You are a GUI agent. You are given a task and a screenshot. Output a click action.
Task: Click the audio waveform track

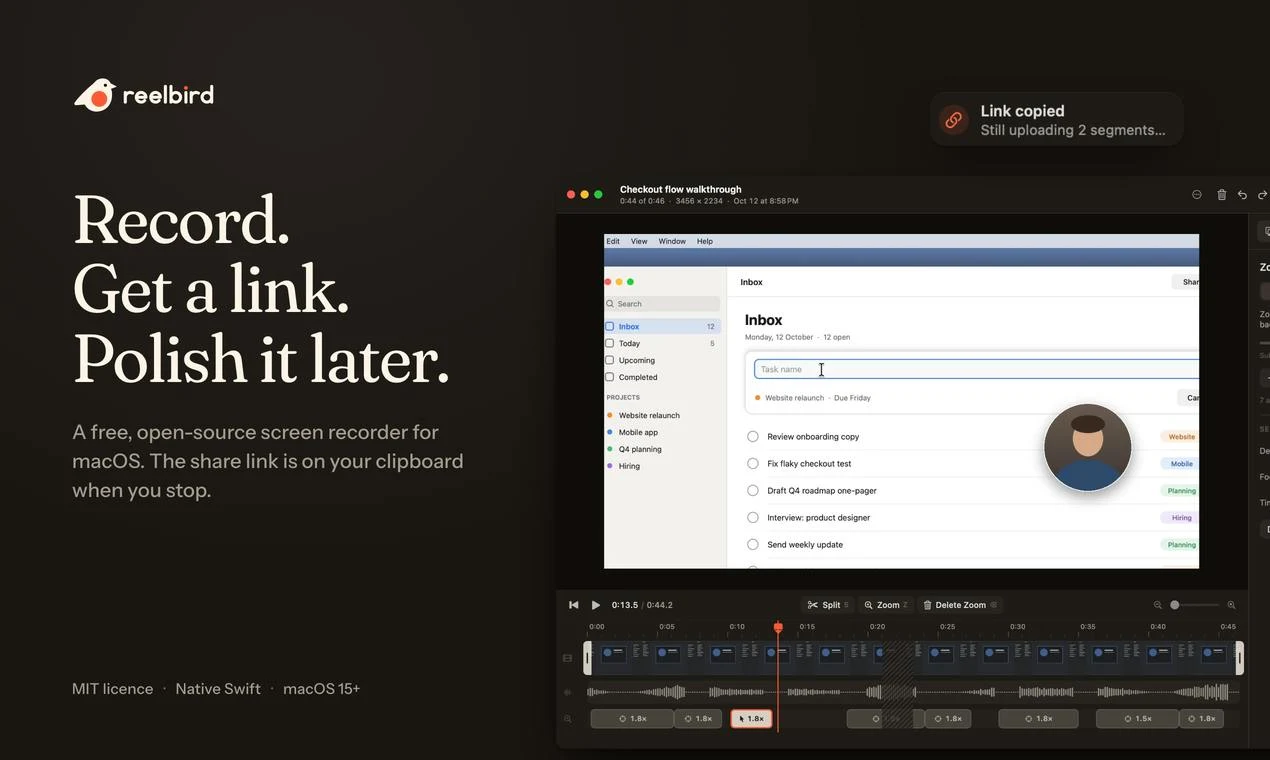pos(913,692)
